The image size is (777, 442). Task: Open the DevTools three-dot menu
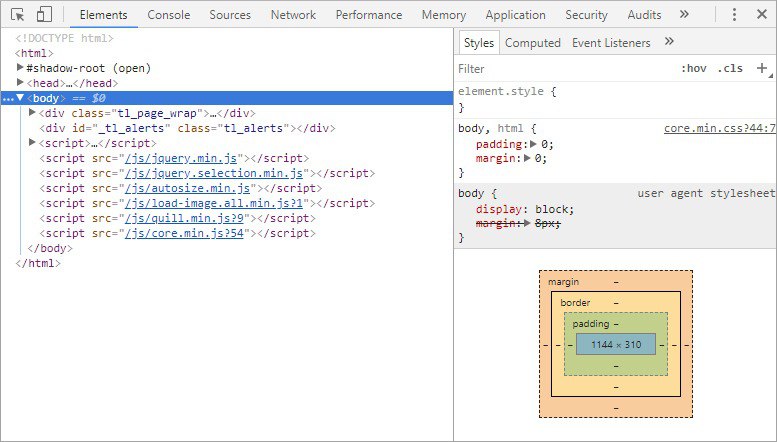tap(734, 14)
